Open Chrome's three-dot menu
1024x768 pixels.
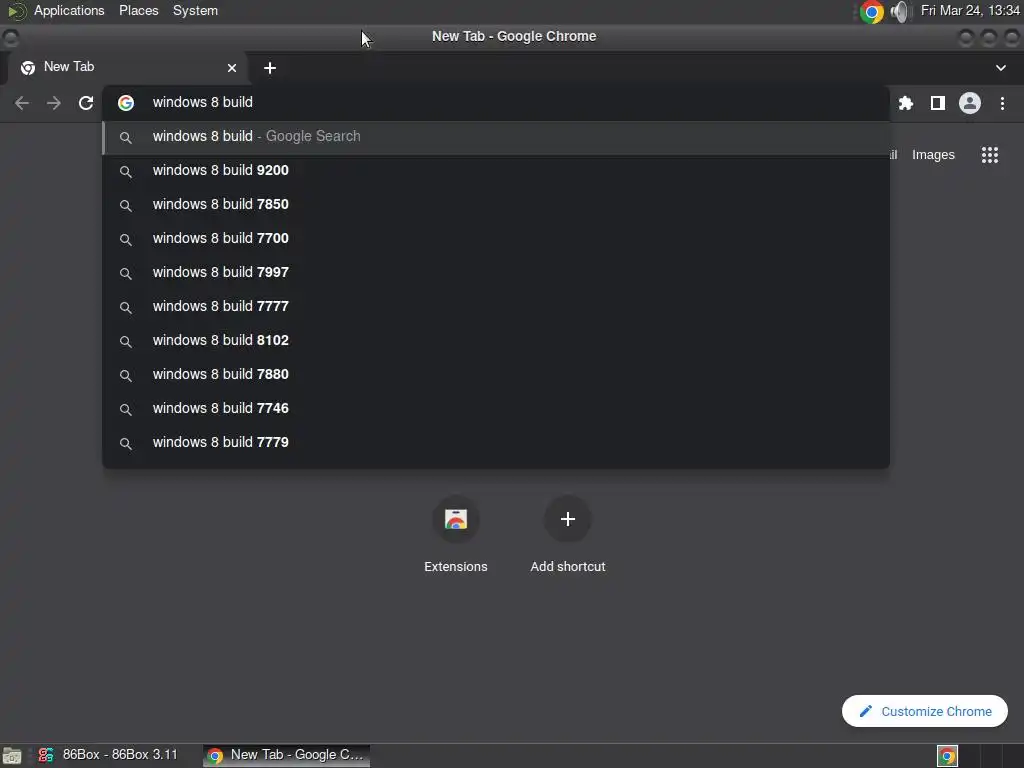[x=1002, y=103]
